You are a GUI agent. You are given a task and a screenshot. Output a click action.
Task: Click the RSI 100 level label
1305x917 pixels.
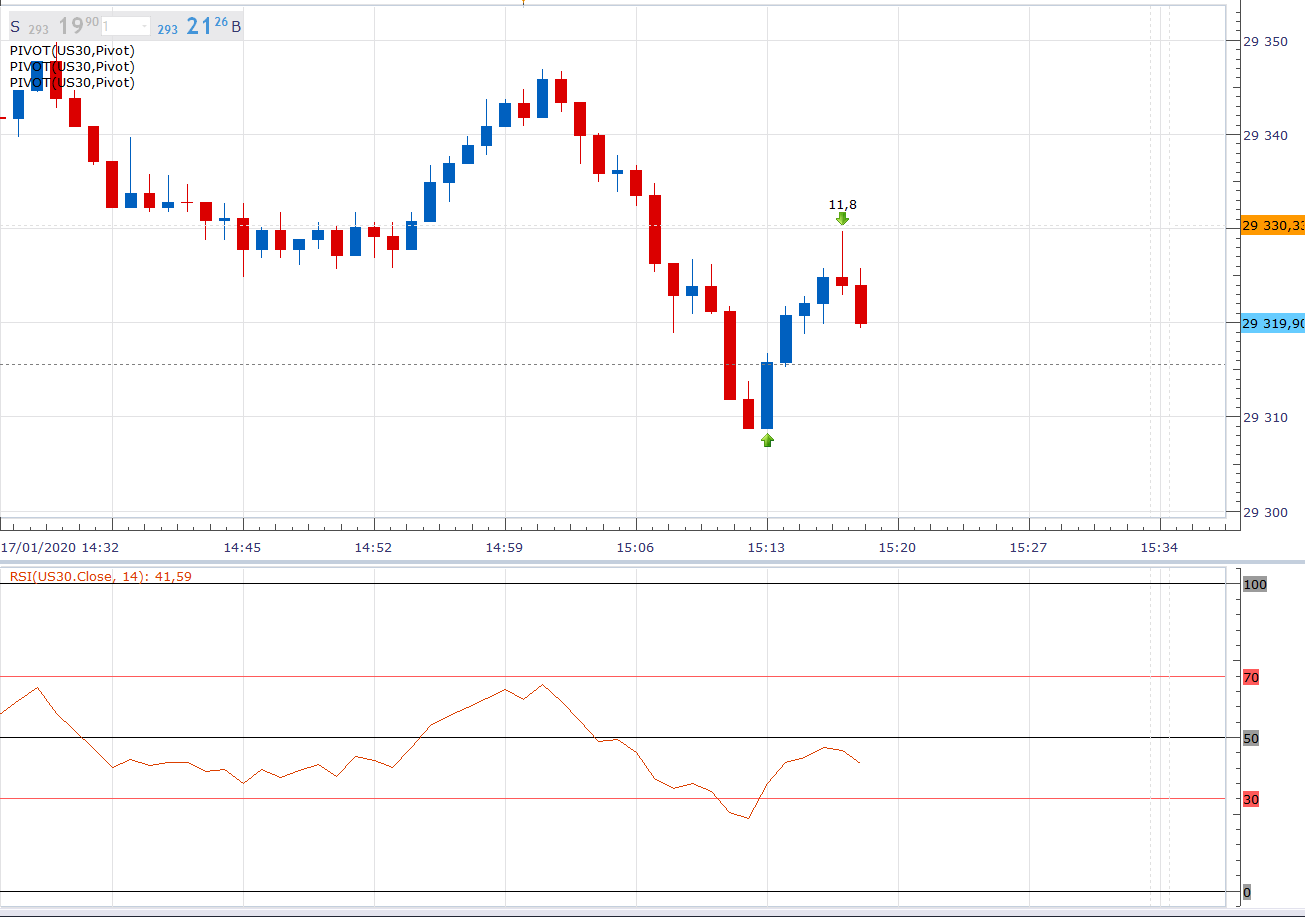1254,584
